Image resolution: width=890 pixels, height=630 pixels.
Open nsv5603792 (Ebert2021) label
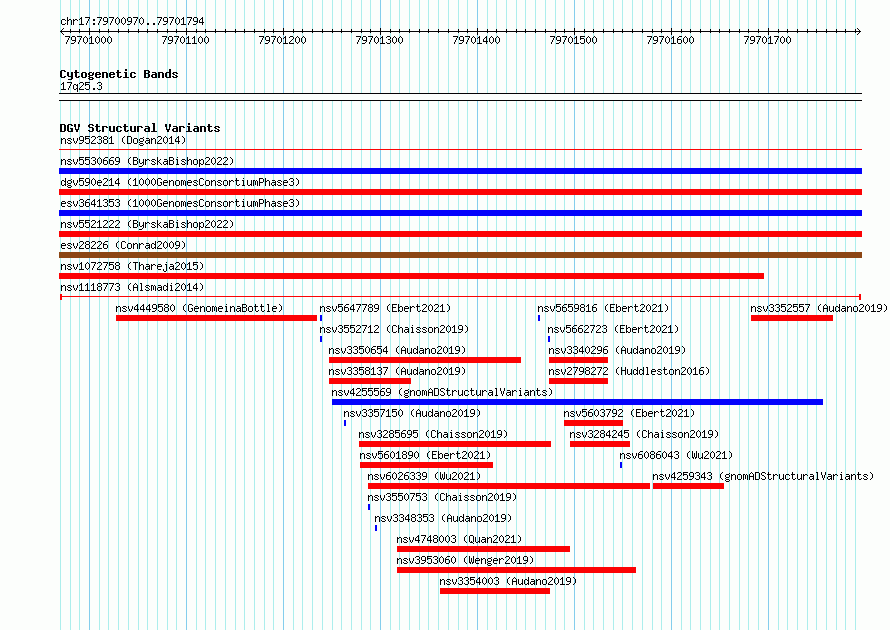pos(629,413)
